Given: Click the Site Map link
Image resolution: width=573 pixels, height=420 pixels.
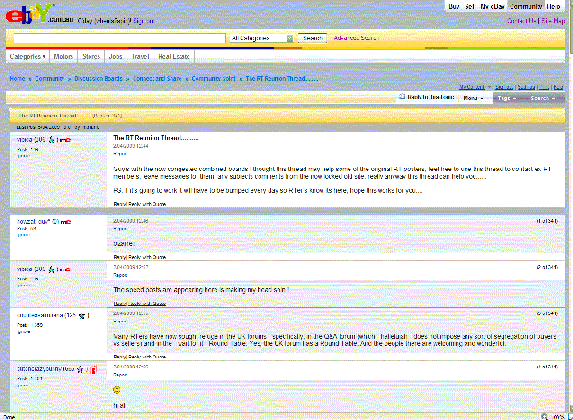Looking at the screenshot, I should [553, 21].
